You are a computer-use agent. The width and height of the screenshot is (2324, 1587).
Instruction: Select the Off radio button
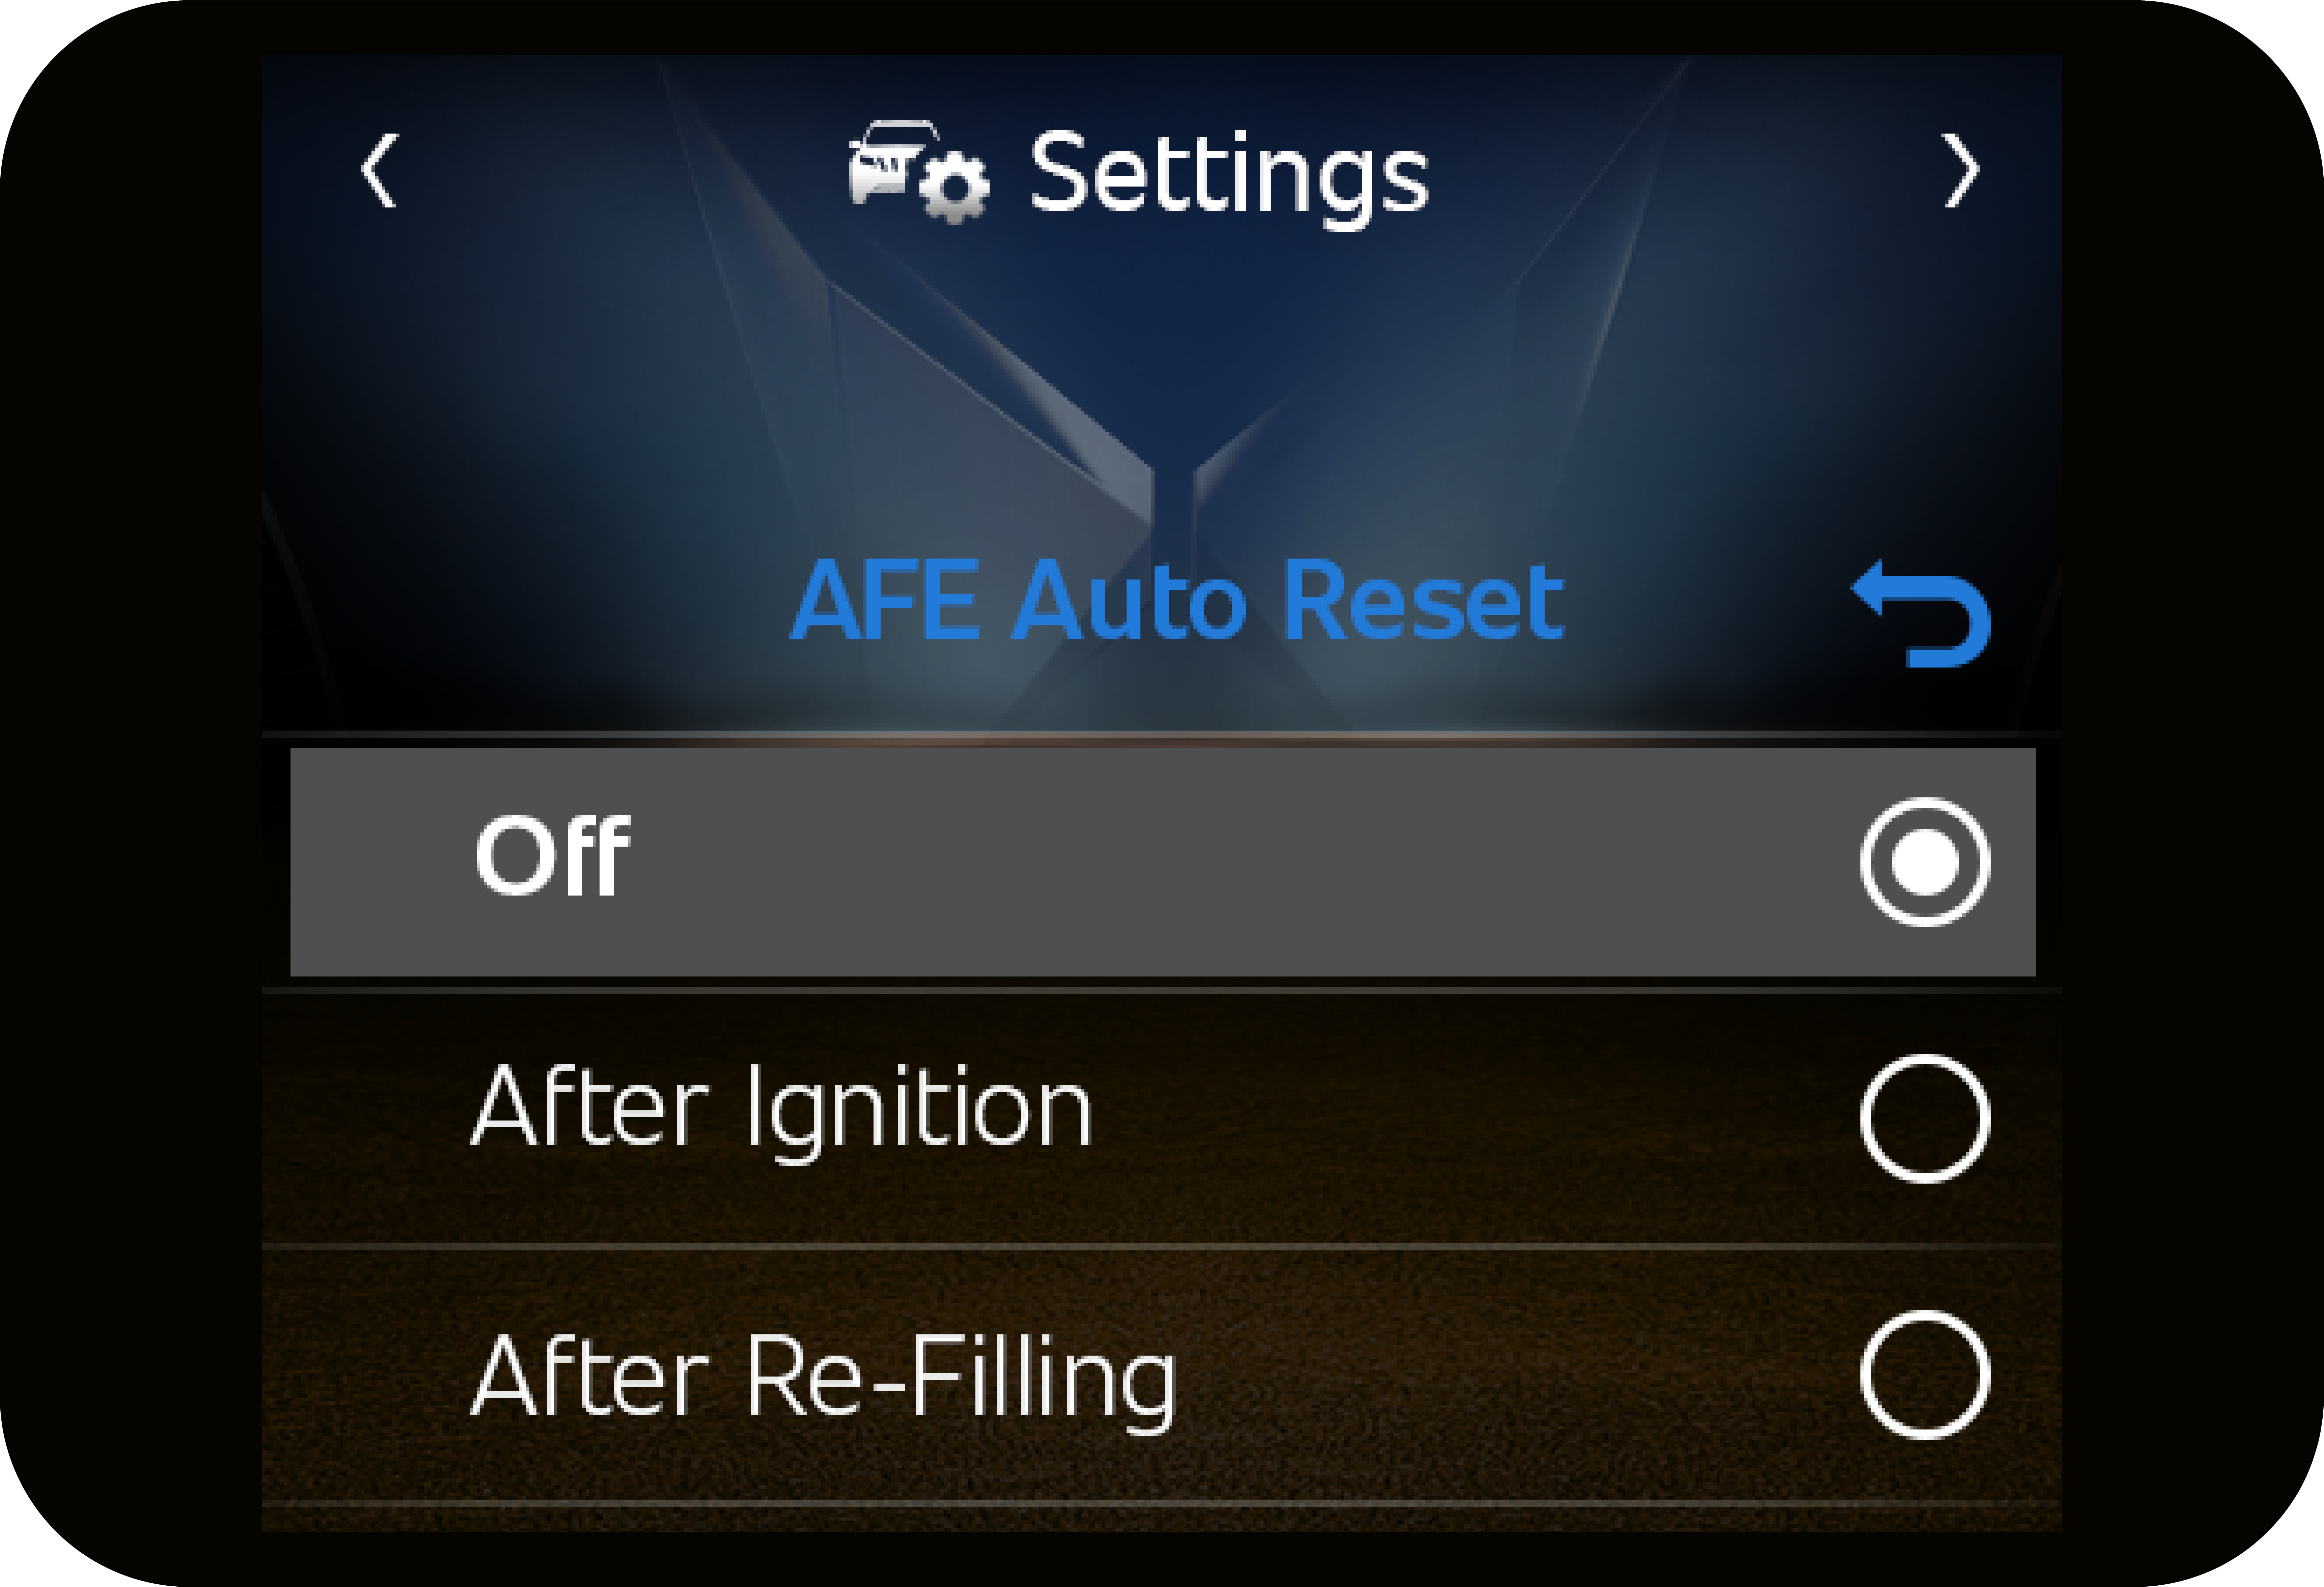coord(1924,862)
